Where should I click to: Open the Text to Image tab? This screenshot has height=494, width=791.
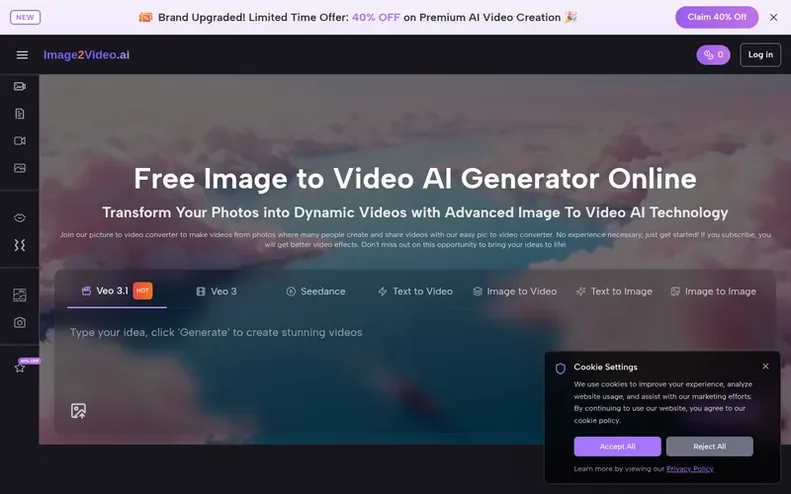pos(614,291)
